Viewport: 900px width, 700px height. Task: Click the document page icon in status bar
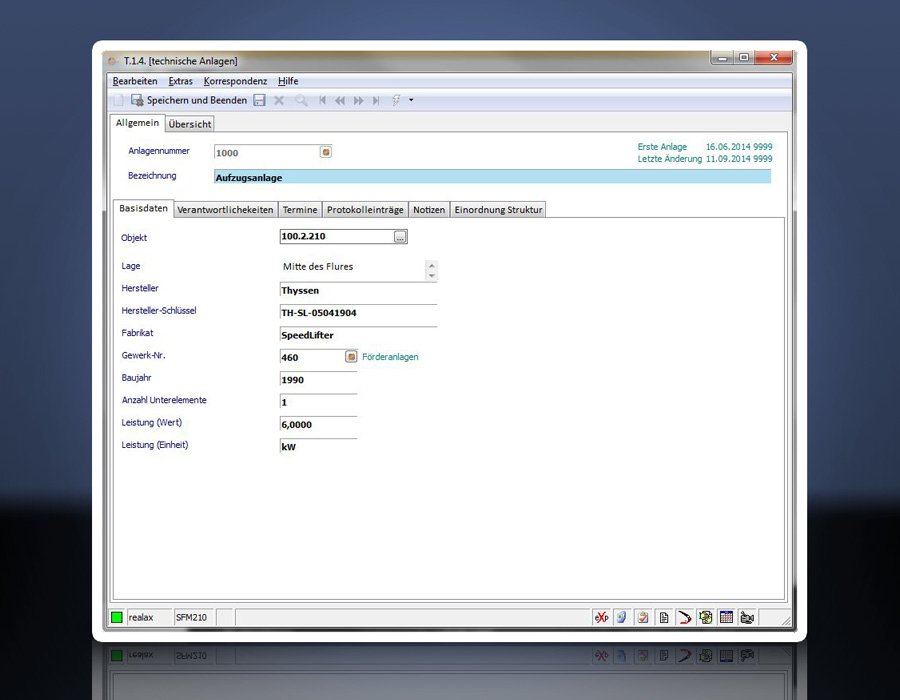coord(664,617)
